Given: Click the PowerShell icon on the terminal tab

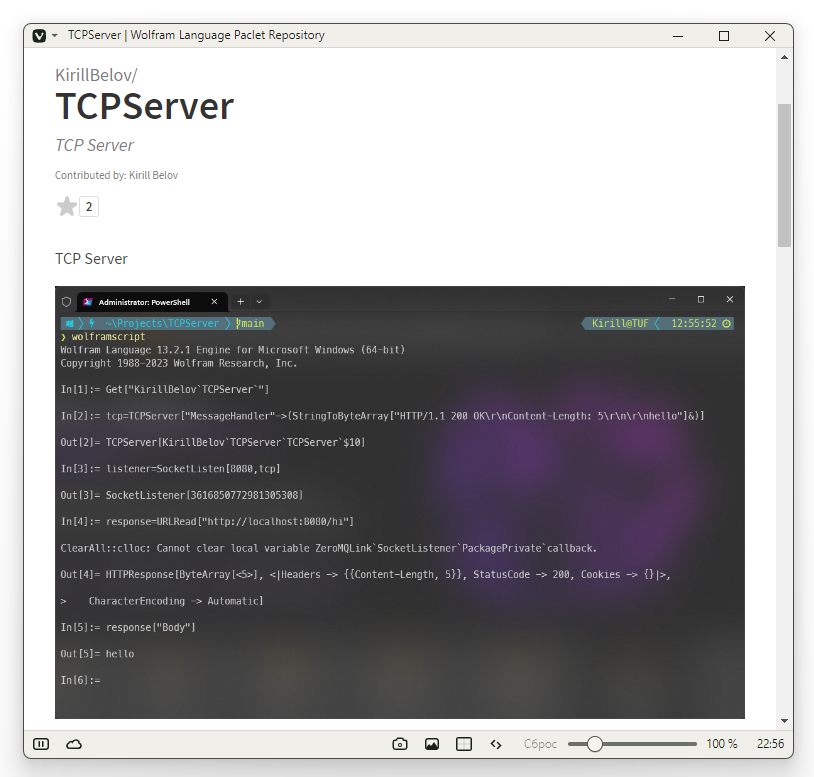Looking at the screenshot, I should tap(88, 302).
